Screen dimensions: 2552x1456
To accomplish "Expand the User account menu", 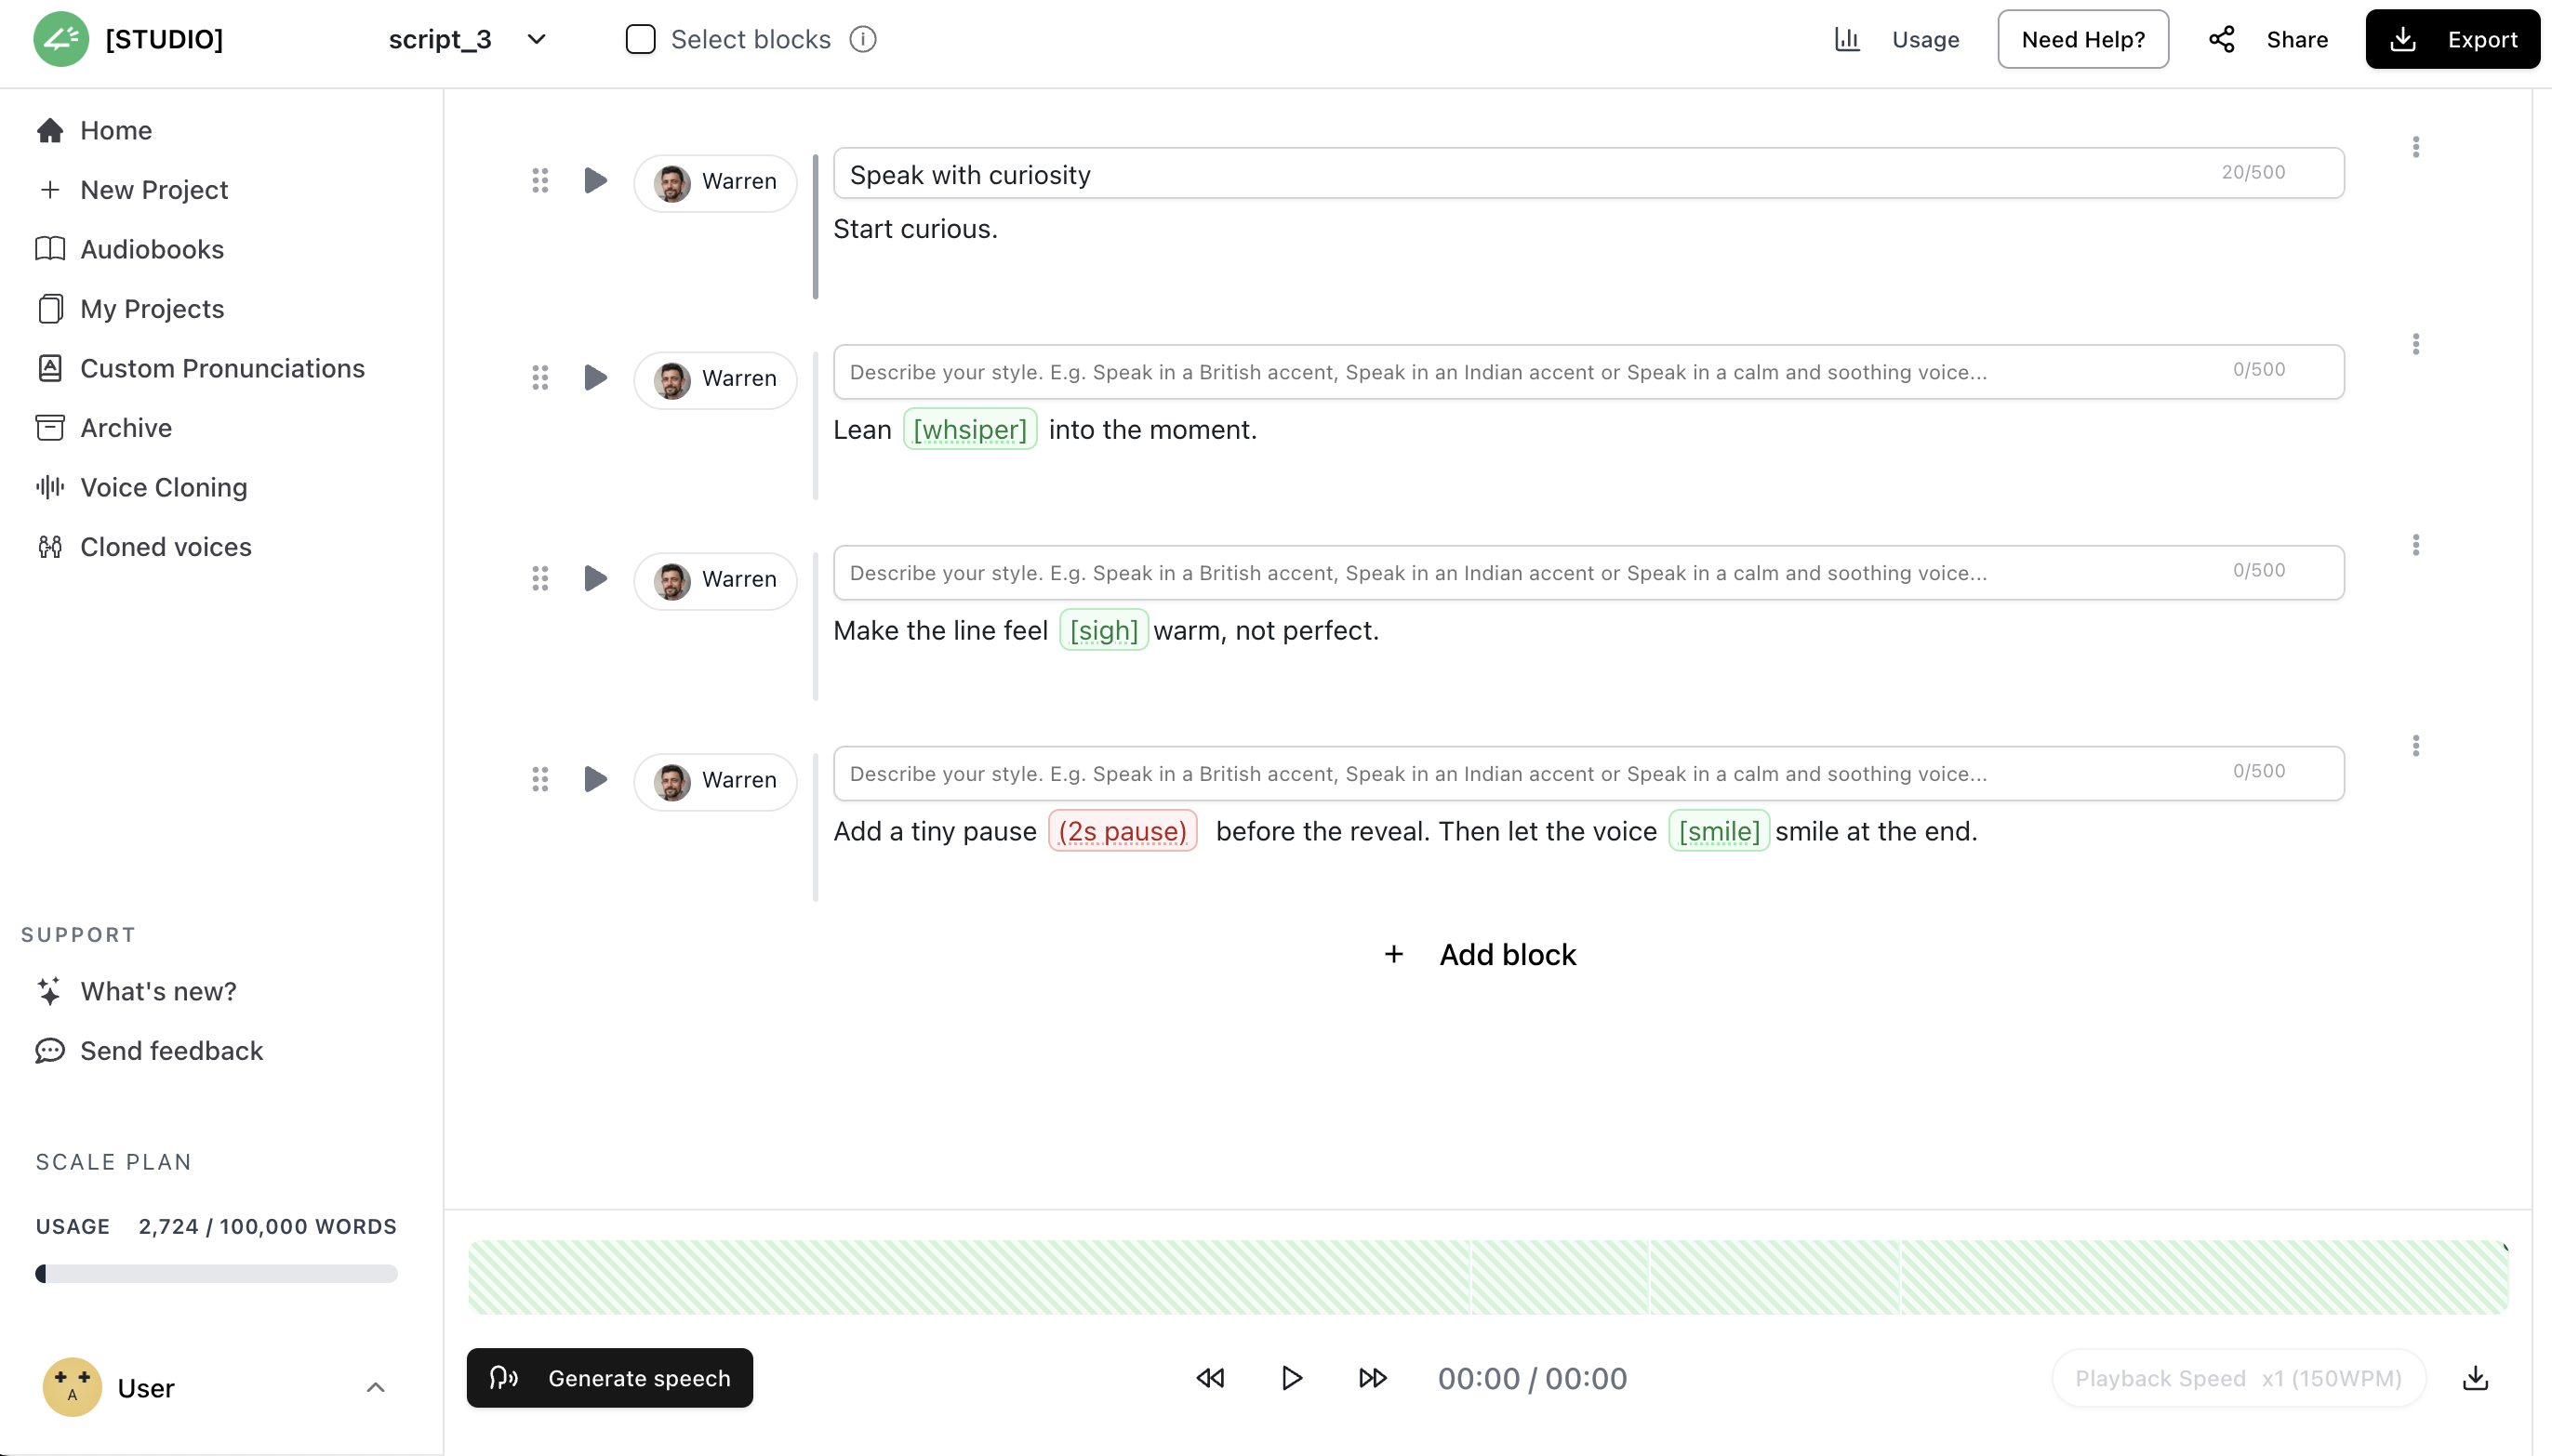I will (x=375, y=1387).
